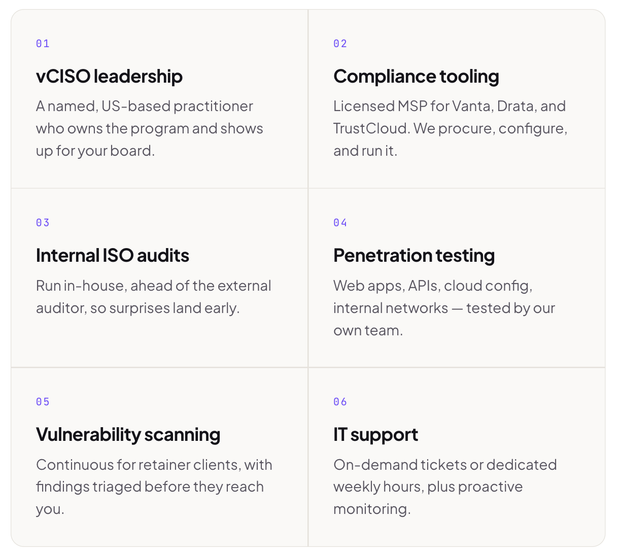620x556 pixels.
Task: Click the US-based practitioner description text
Action: pyautogui.click(x=149, y=129)
